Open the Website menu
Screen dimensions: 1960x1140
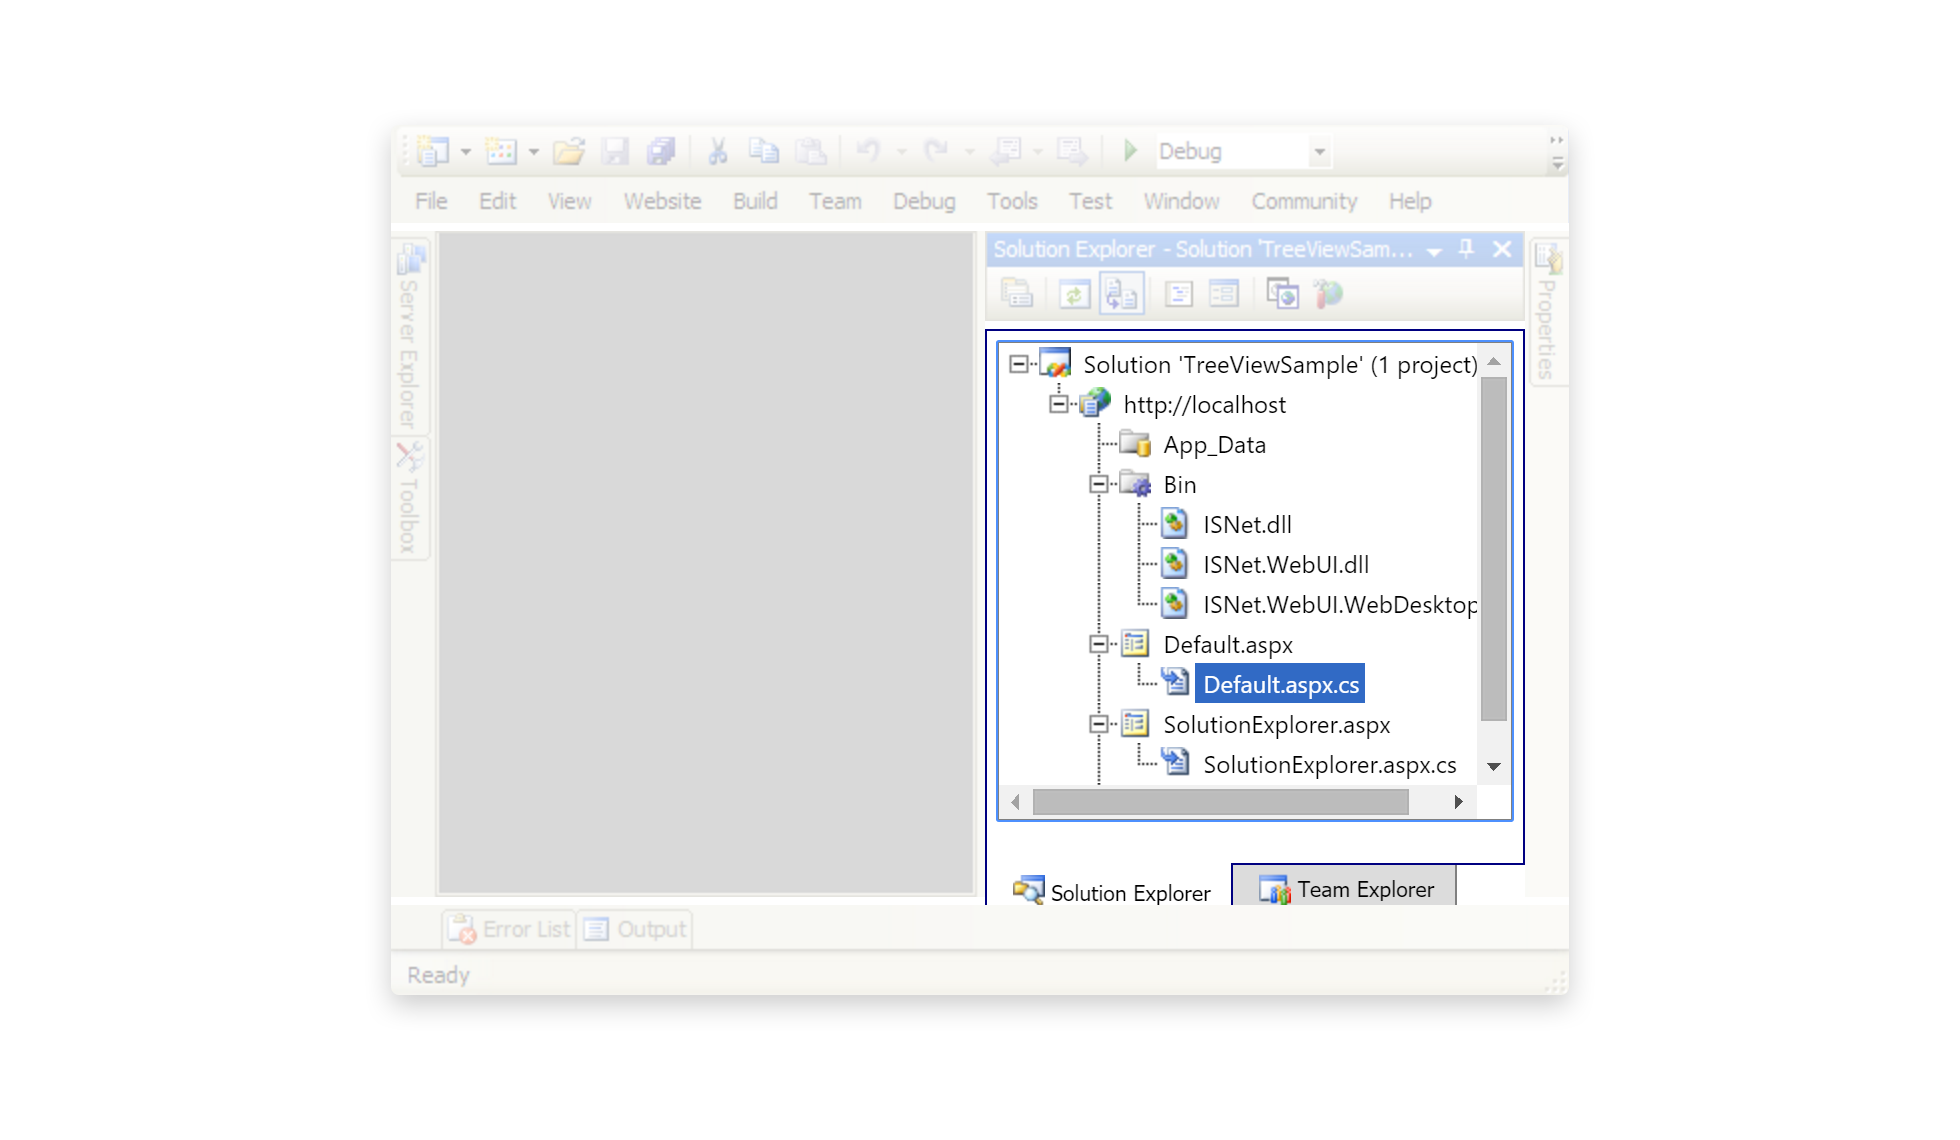click(662, 201)
